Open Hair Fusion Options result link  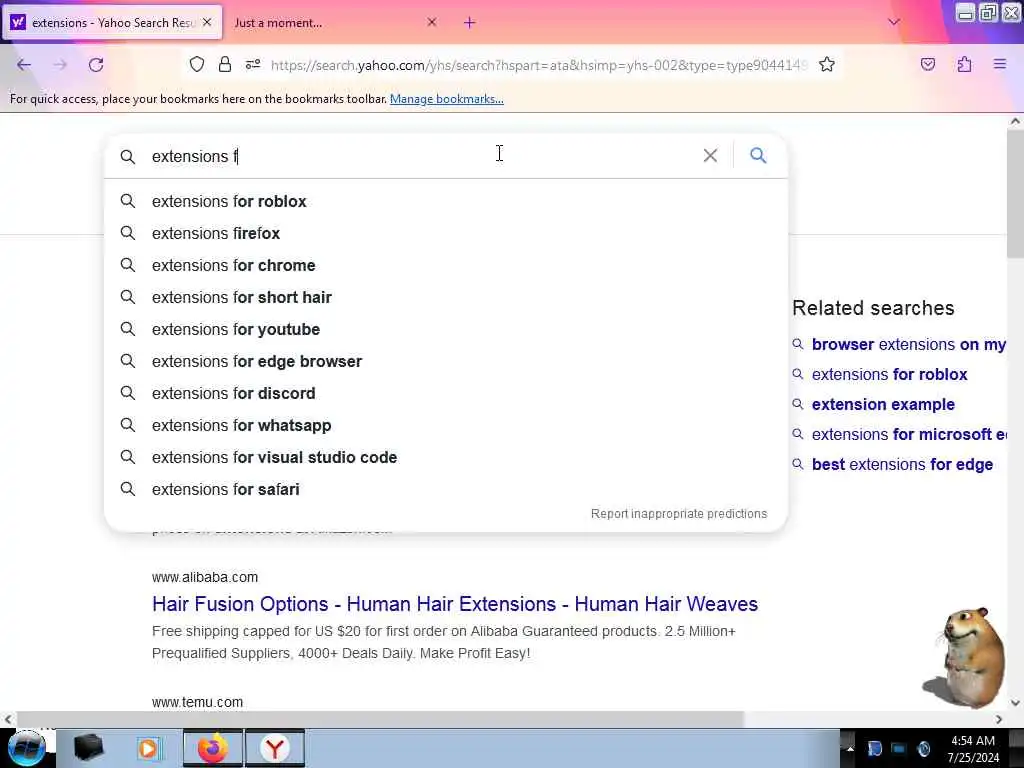tap(455, 604)
